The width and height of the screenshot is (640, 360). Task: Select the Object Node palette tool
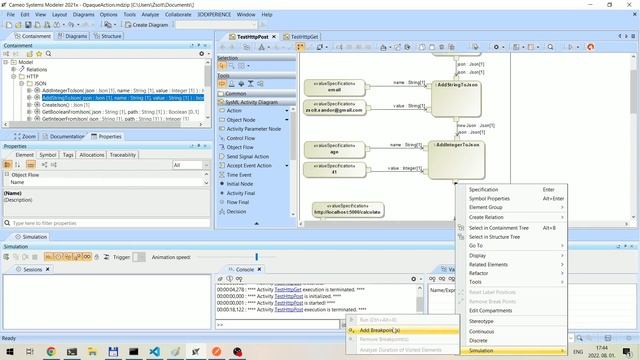tap(241, 120)
